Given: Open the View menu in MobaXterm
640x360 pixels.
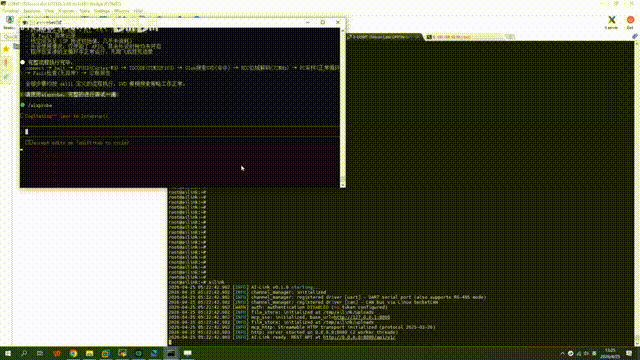Looking at the screenshot, I should (x=49, y=11).
